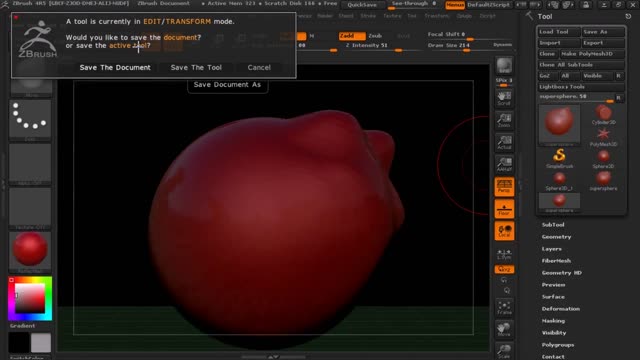Click the Frame icon

504,307
